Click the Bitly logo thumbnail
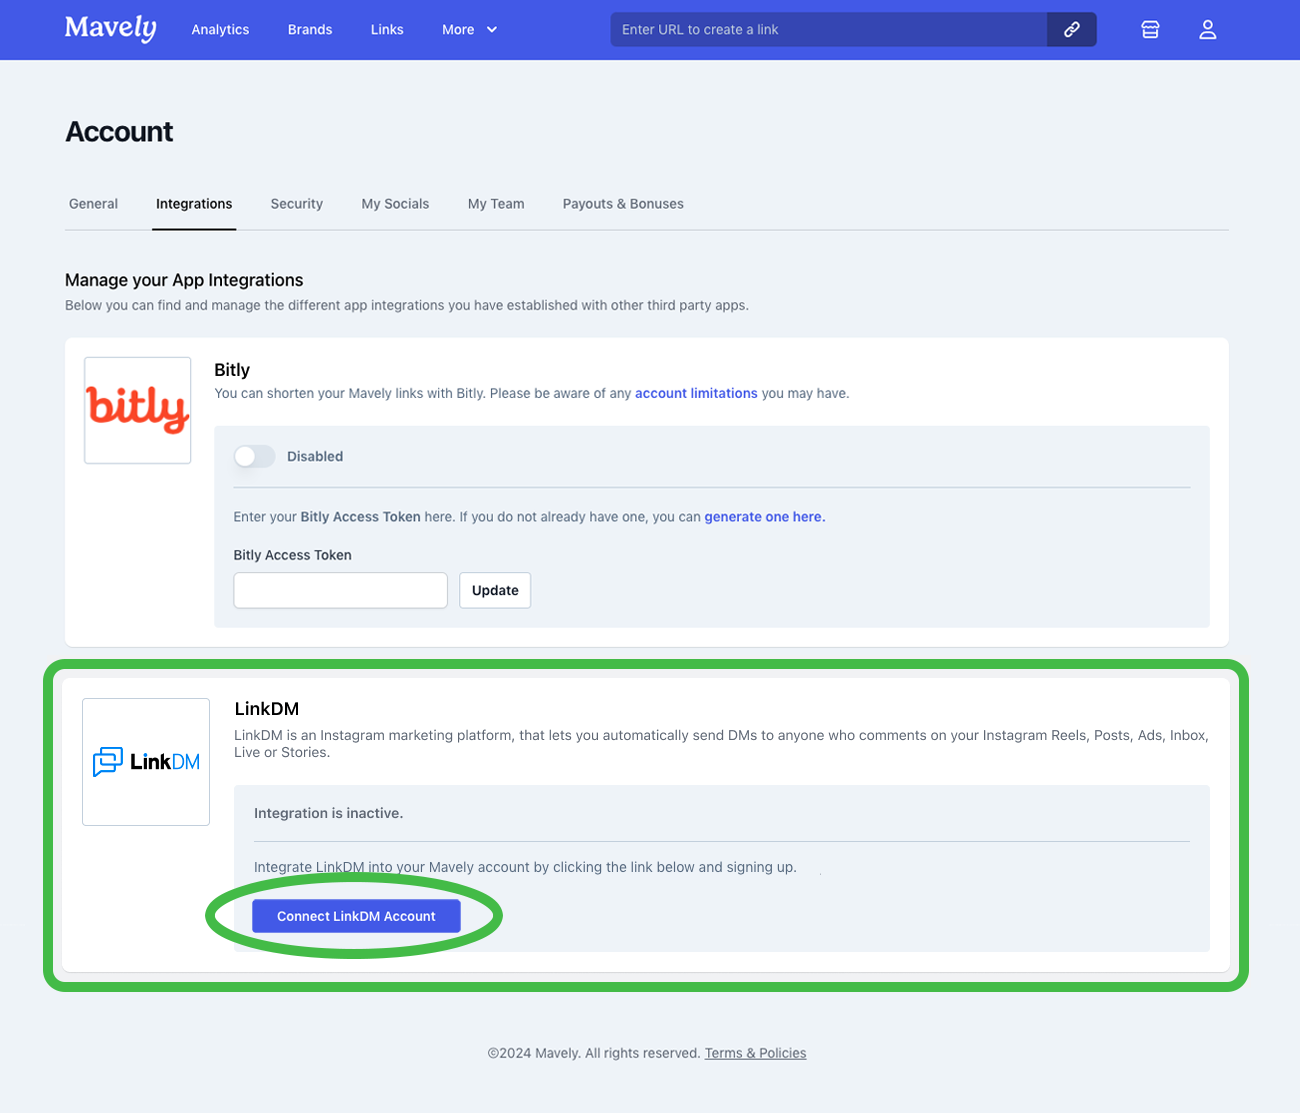The image size is (1300, 1113). tap(138, 410)
